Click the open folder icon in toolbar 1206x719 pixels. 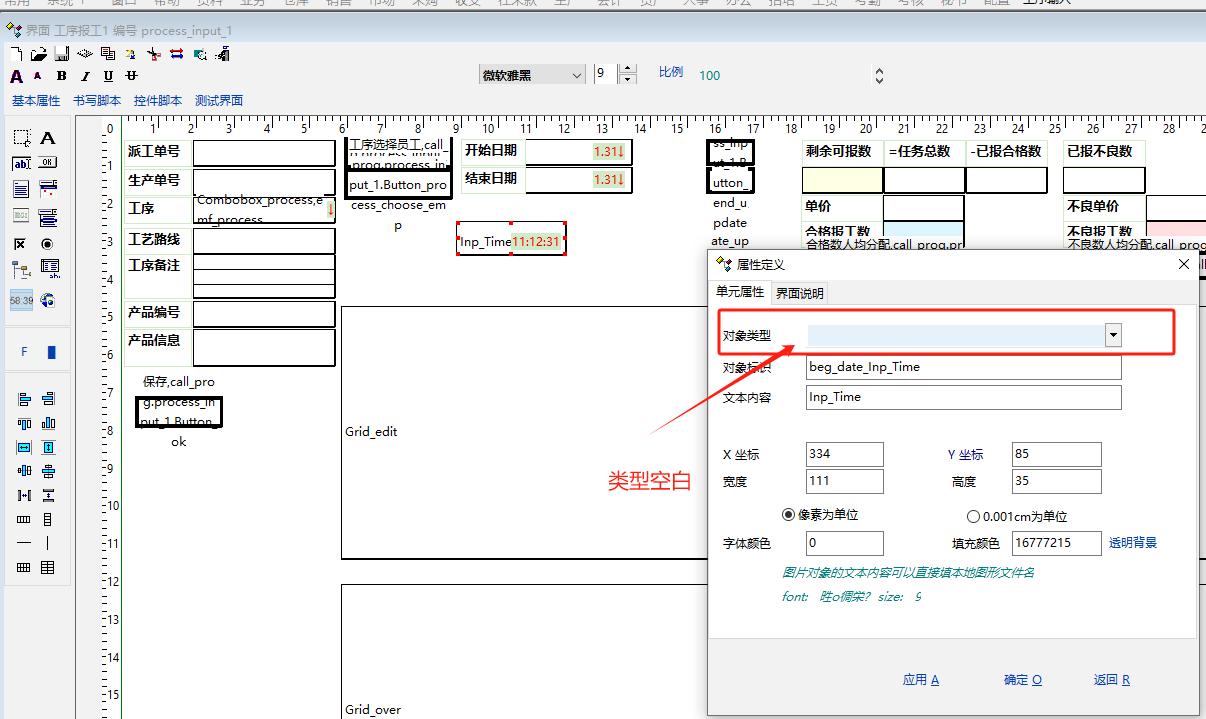coord(38,54)
